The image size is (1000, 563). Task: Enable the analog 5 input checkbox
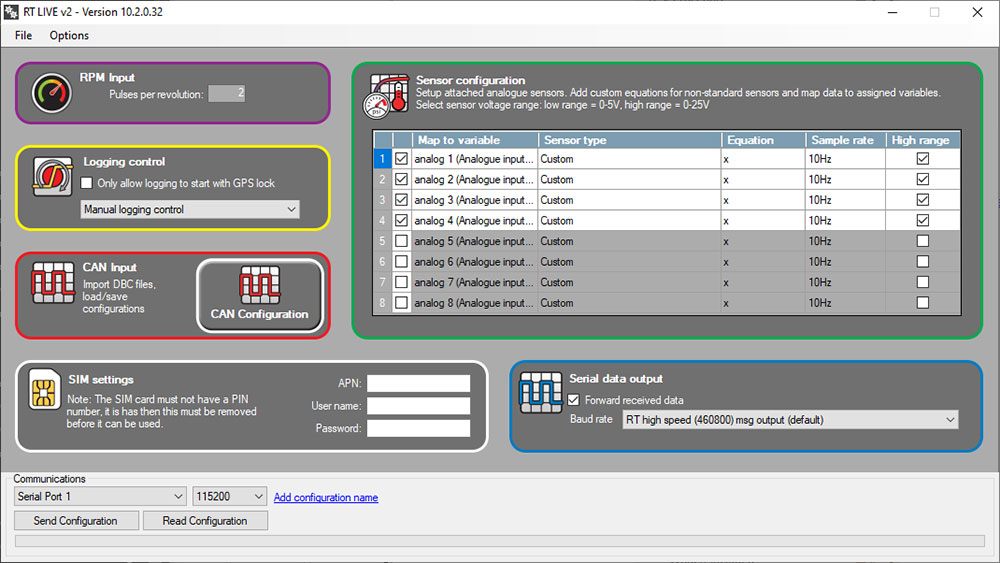tap(401, 241)
